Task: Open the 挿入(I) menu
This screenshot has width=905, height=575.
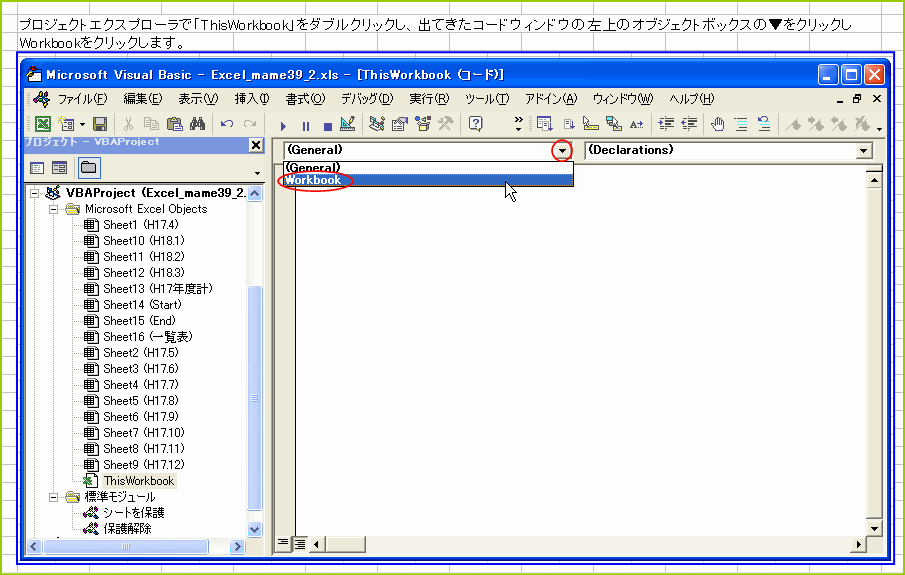Action: 252,99
